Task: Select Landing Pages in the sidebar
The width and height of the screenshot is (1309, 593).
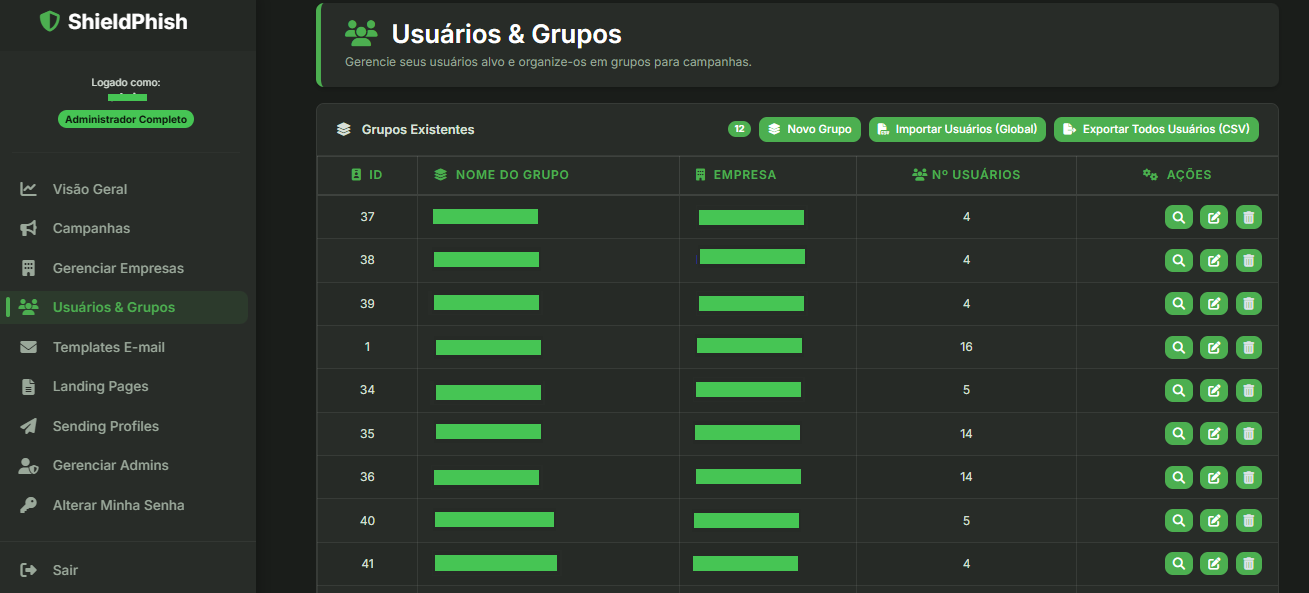Action: pyautogui.click(x=99, y=386)
